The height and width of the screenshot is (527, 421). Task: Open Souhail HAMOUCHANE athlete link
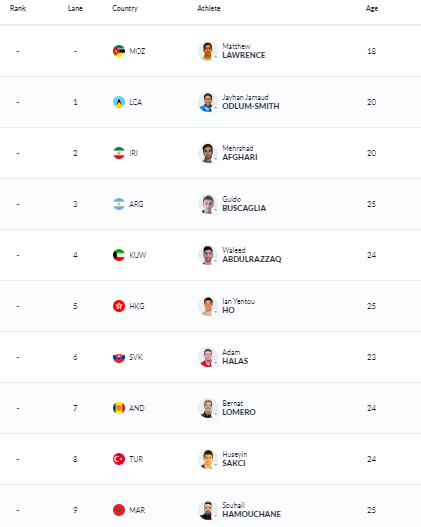(251, 510)
